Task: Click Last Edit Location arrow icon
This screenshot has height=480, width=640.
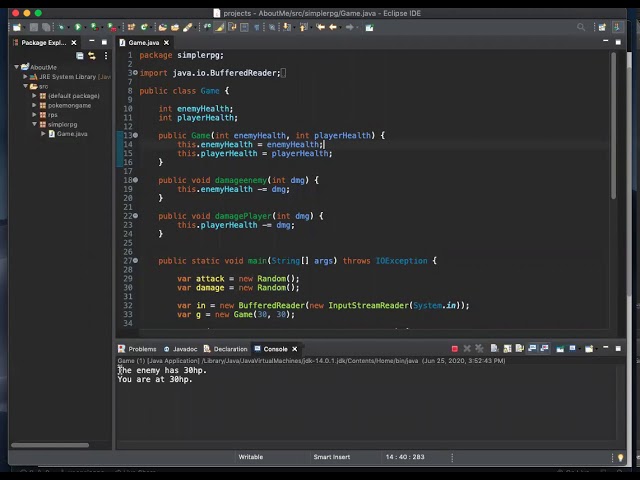Action: [x=320, y=27]
